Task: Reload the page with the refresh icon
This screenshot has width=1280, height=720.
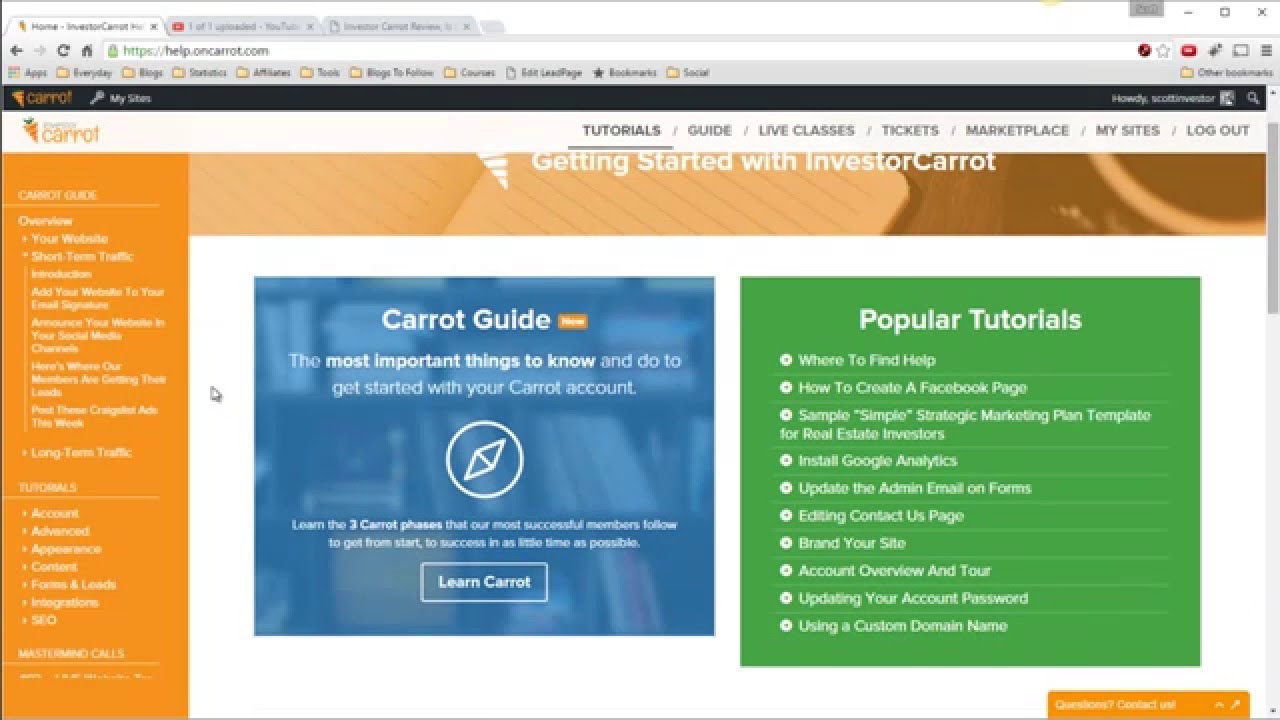Action: (64, 51)
